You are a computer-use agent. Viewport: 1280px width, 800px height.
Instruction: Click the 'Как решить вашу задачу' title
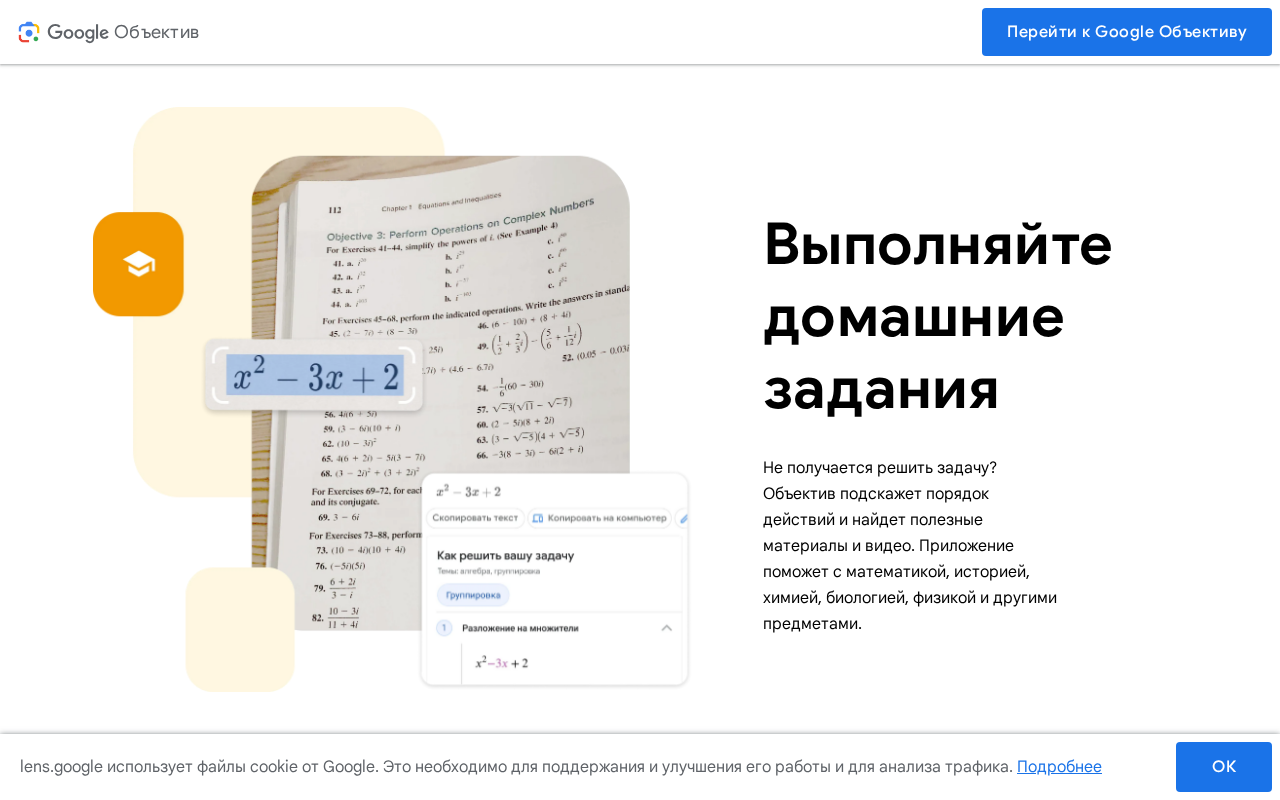point(506,555)
